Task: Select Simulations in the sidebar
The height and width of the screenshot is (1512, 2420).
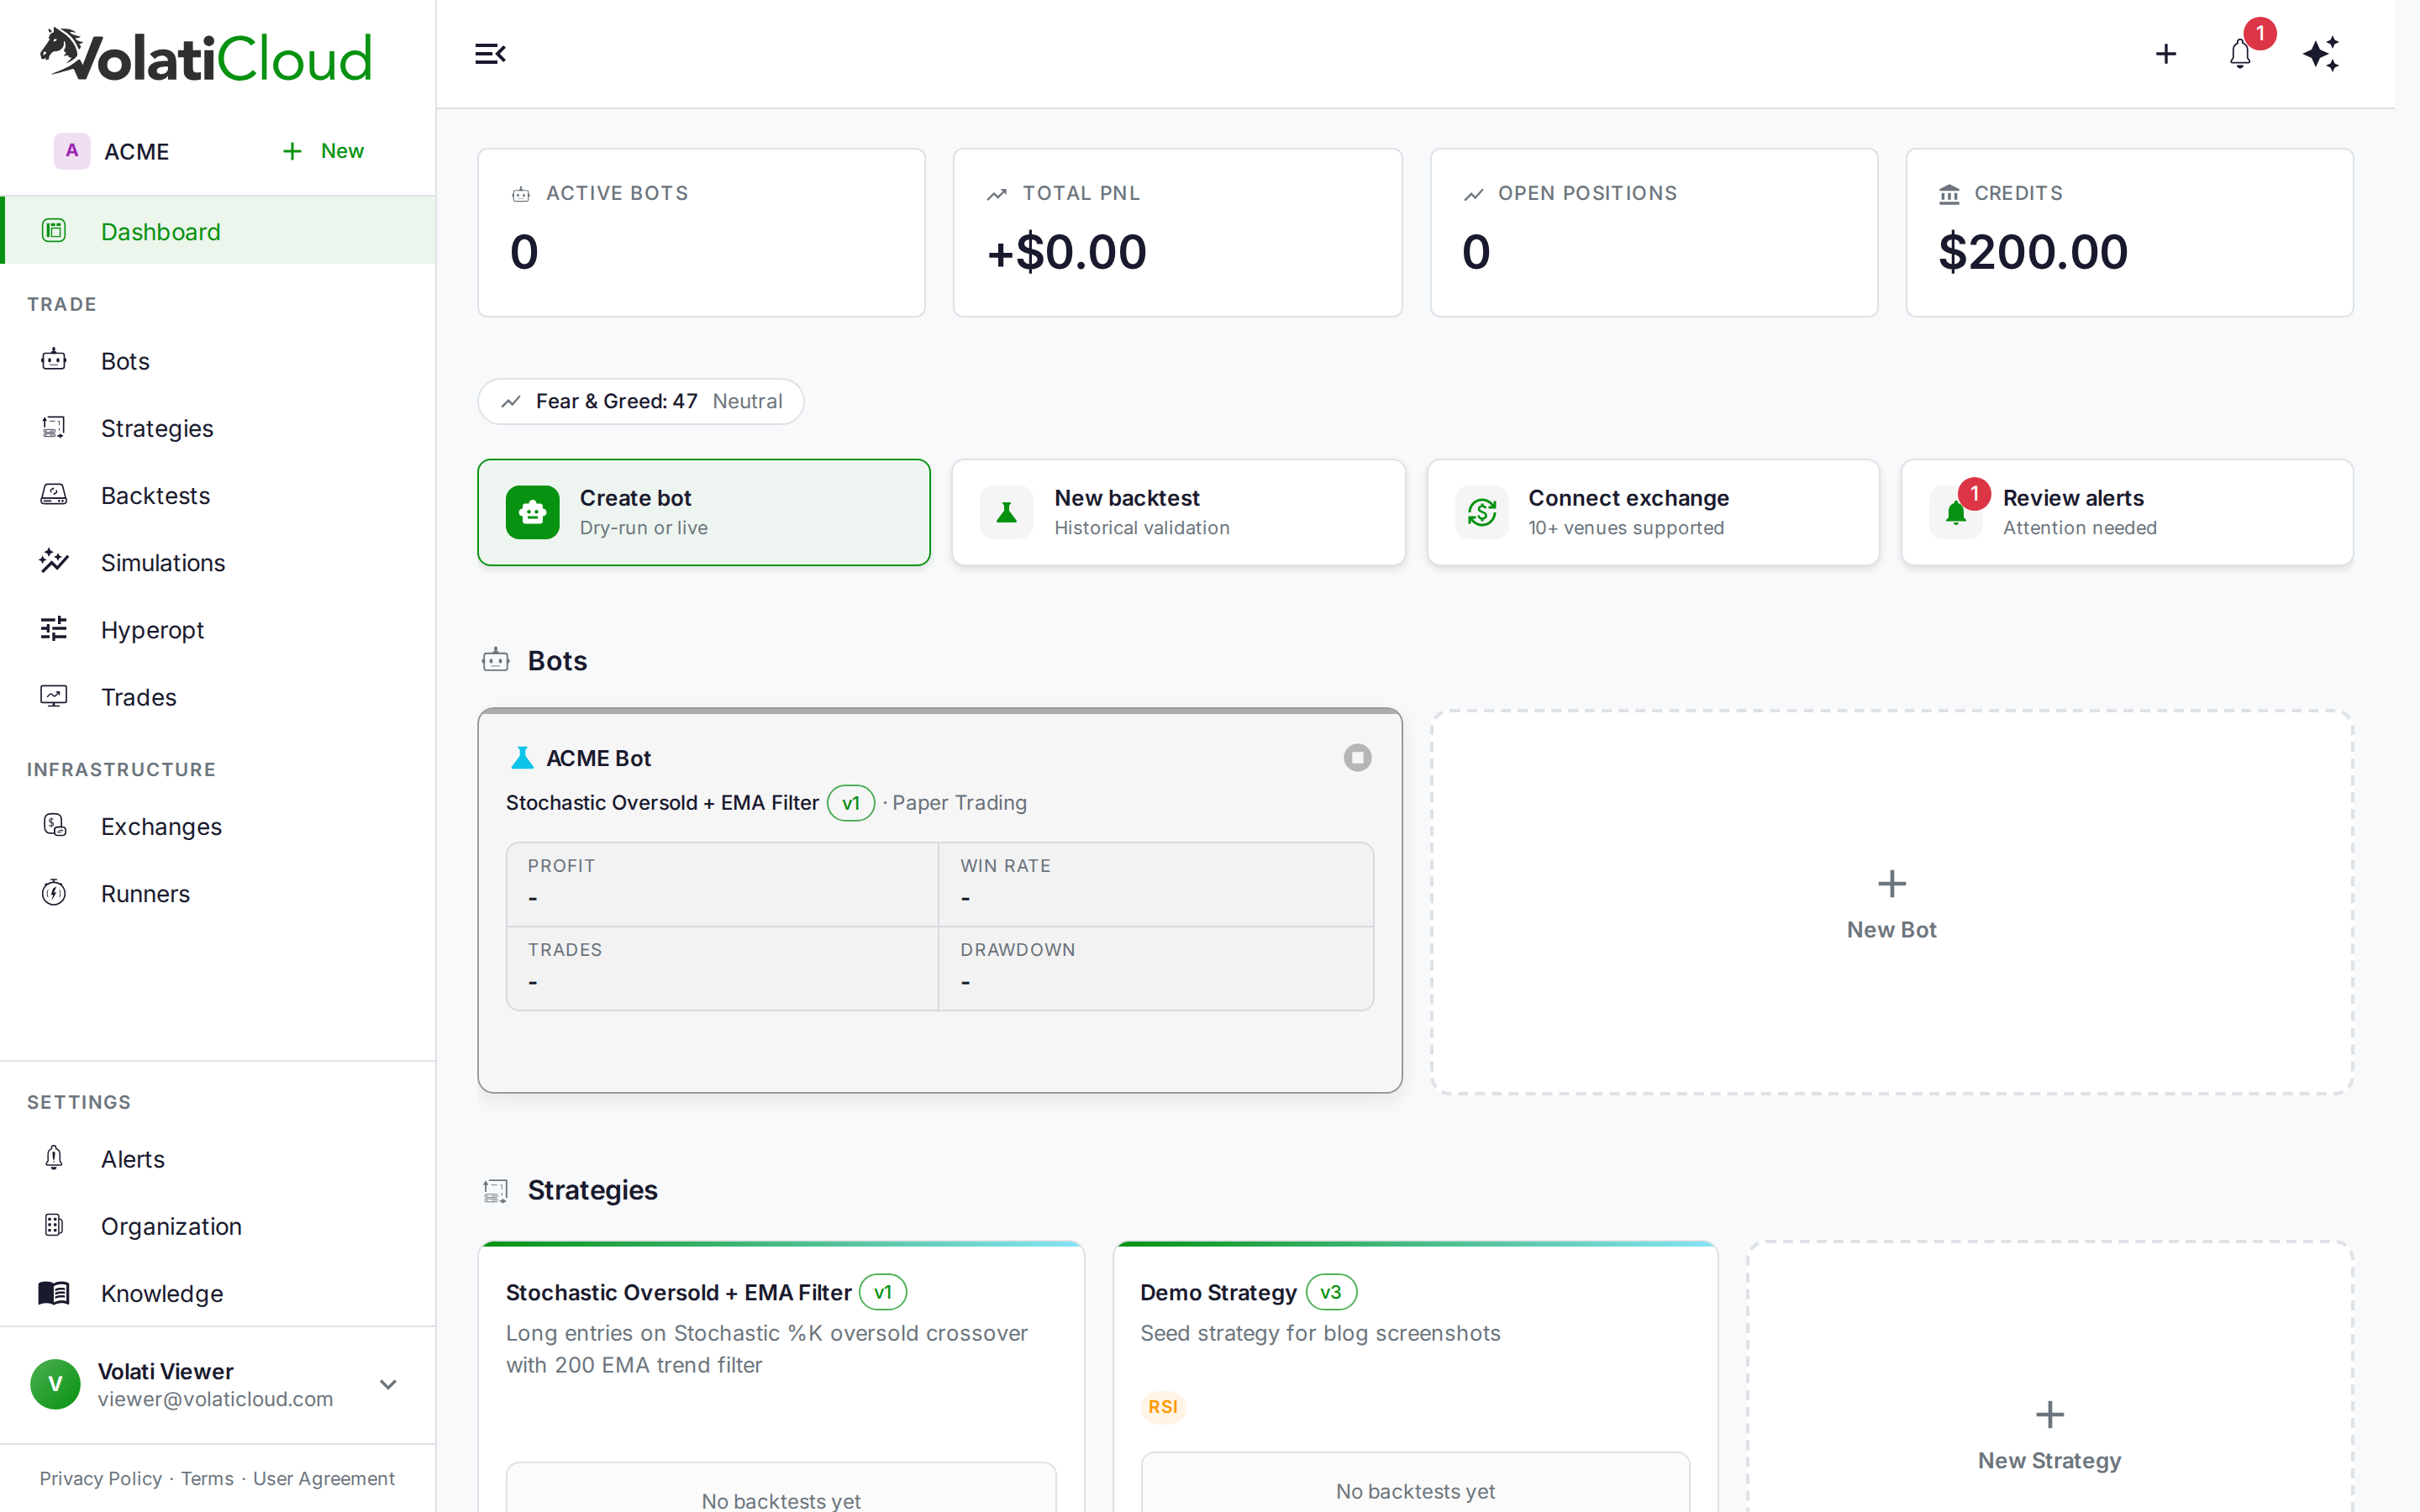Action: pos(218,562)
